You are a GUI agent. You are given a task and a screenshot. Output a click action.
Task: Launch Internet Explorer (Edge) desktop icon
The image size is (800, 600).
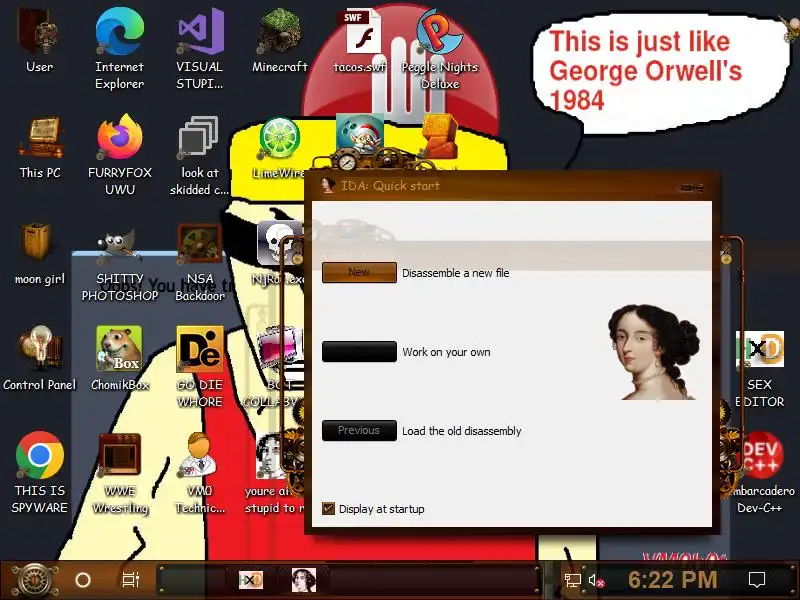119,48
